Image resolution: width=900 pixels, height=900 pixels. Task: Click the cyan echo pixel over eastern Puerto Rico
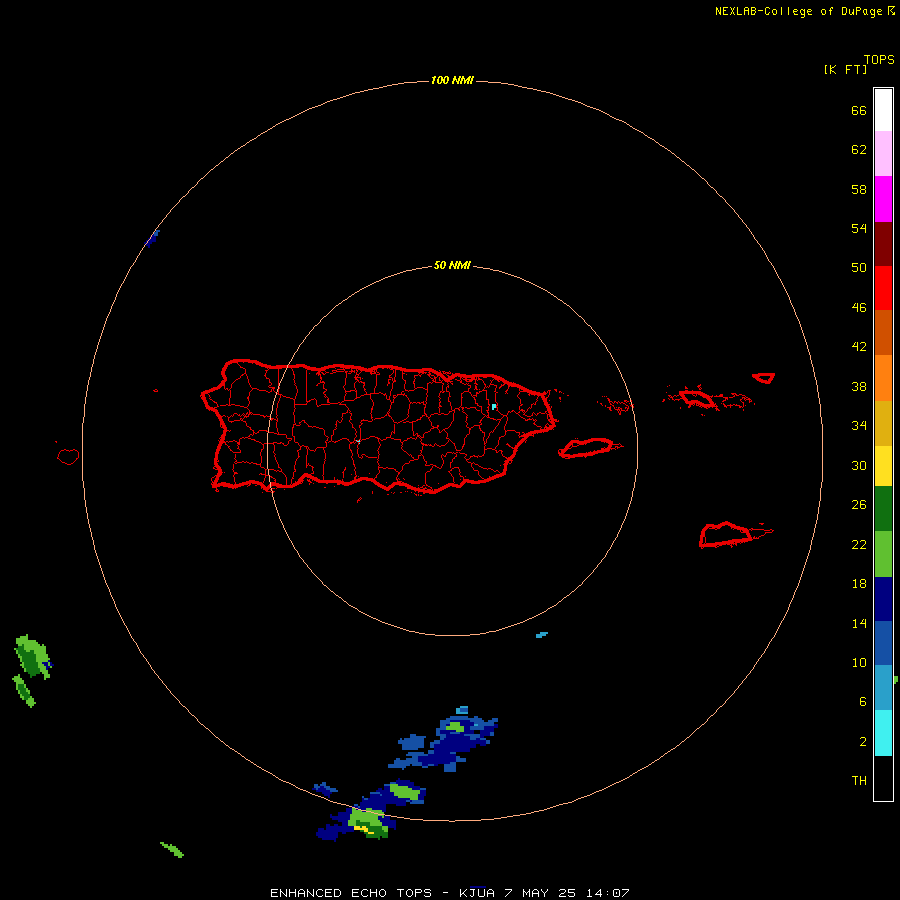point(494,407)
